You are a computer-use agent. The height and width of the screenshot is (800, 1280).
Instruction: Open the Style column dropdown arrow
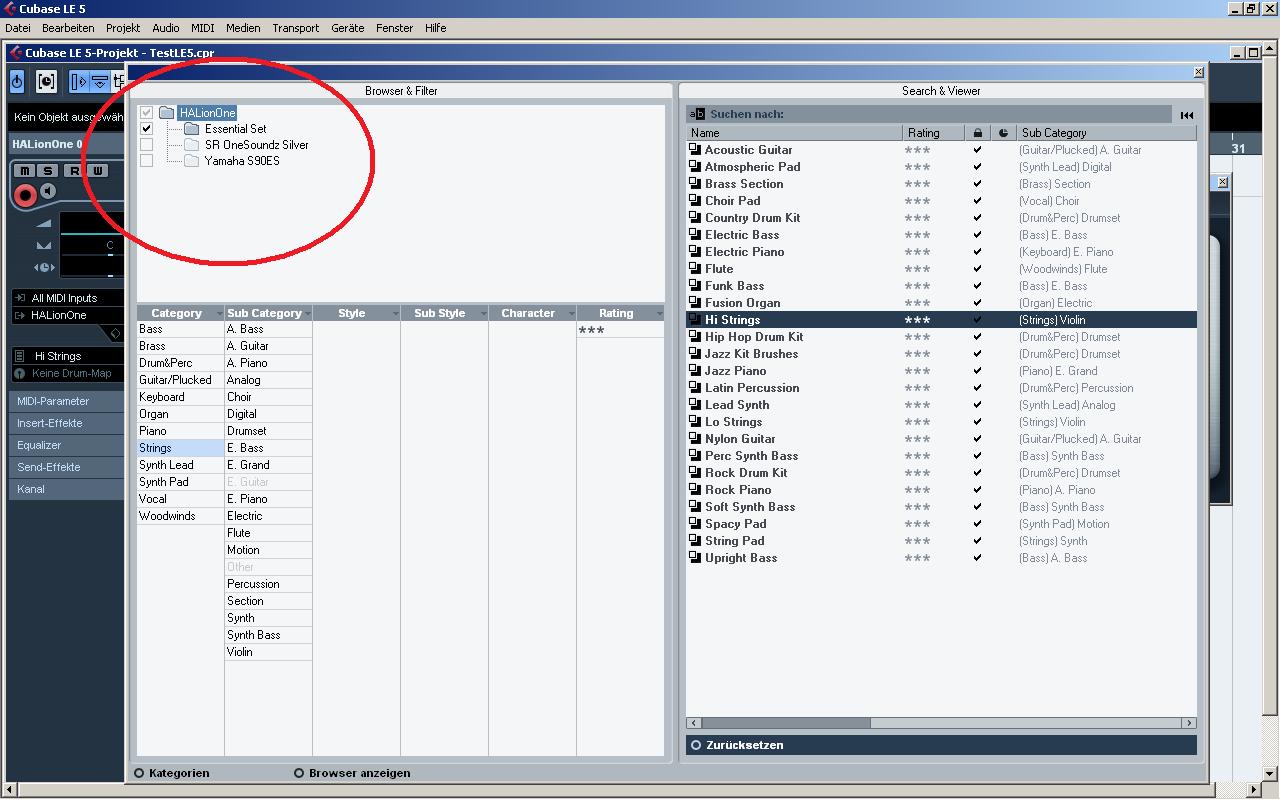point(395,314)
